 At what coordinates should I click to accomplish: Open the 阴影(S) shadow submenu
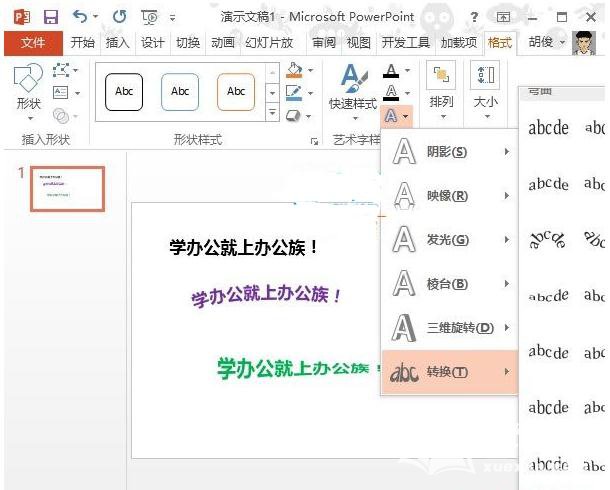click(x=450, y=152)
